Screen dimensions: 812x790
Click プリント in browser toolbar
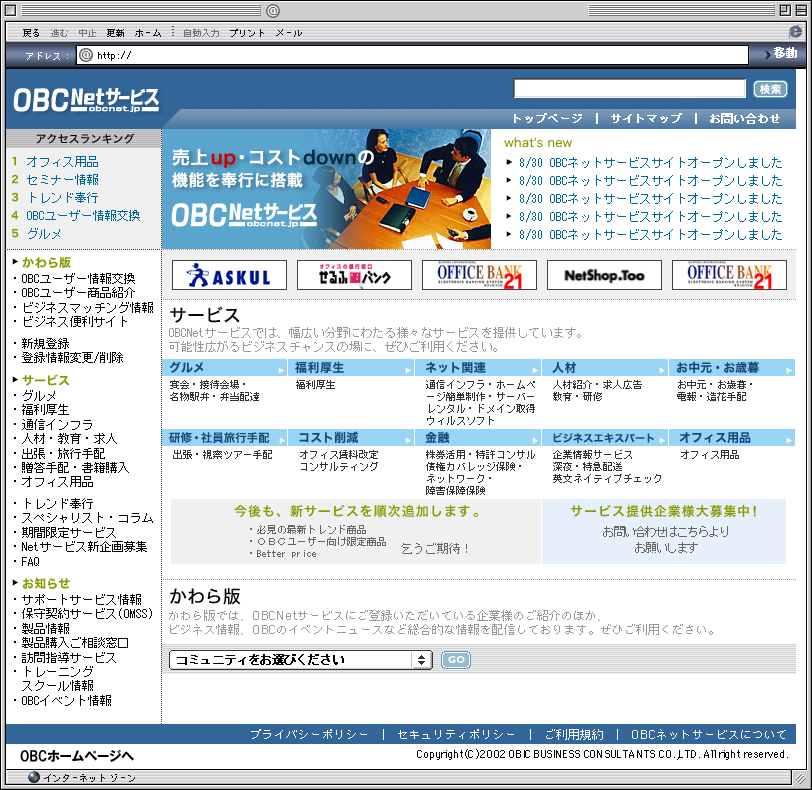coord(247,33)
